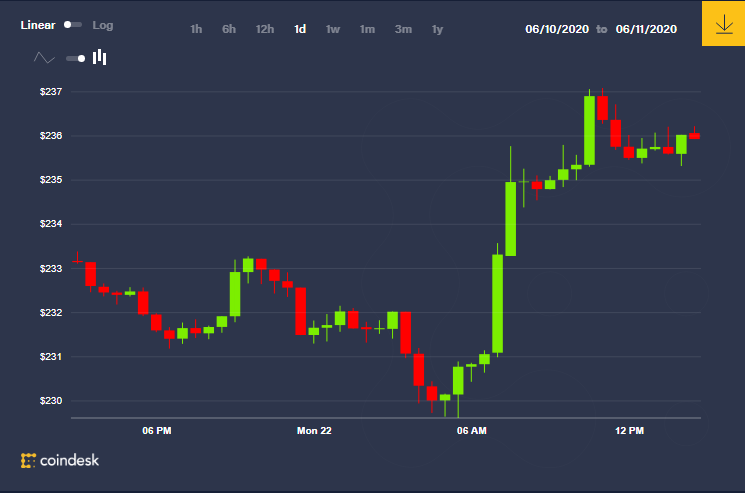The height and width of the screenshot is (493, 745).
Task: Switch to the 1y time range
Action: (x=437, y=29)
